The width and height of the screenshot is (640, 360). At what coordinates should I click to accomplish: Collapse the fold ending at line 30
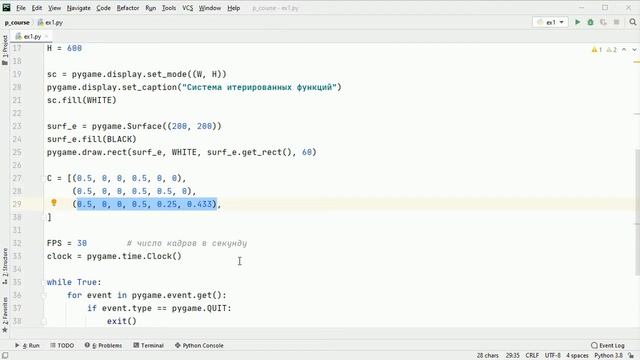coord(43,218)
